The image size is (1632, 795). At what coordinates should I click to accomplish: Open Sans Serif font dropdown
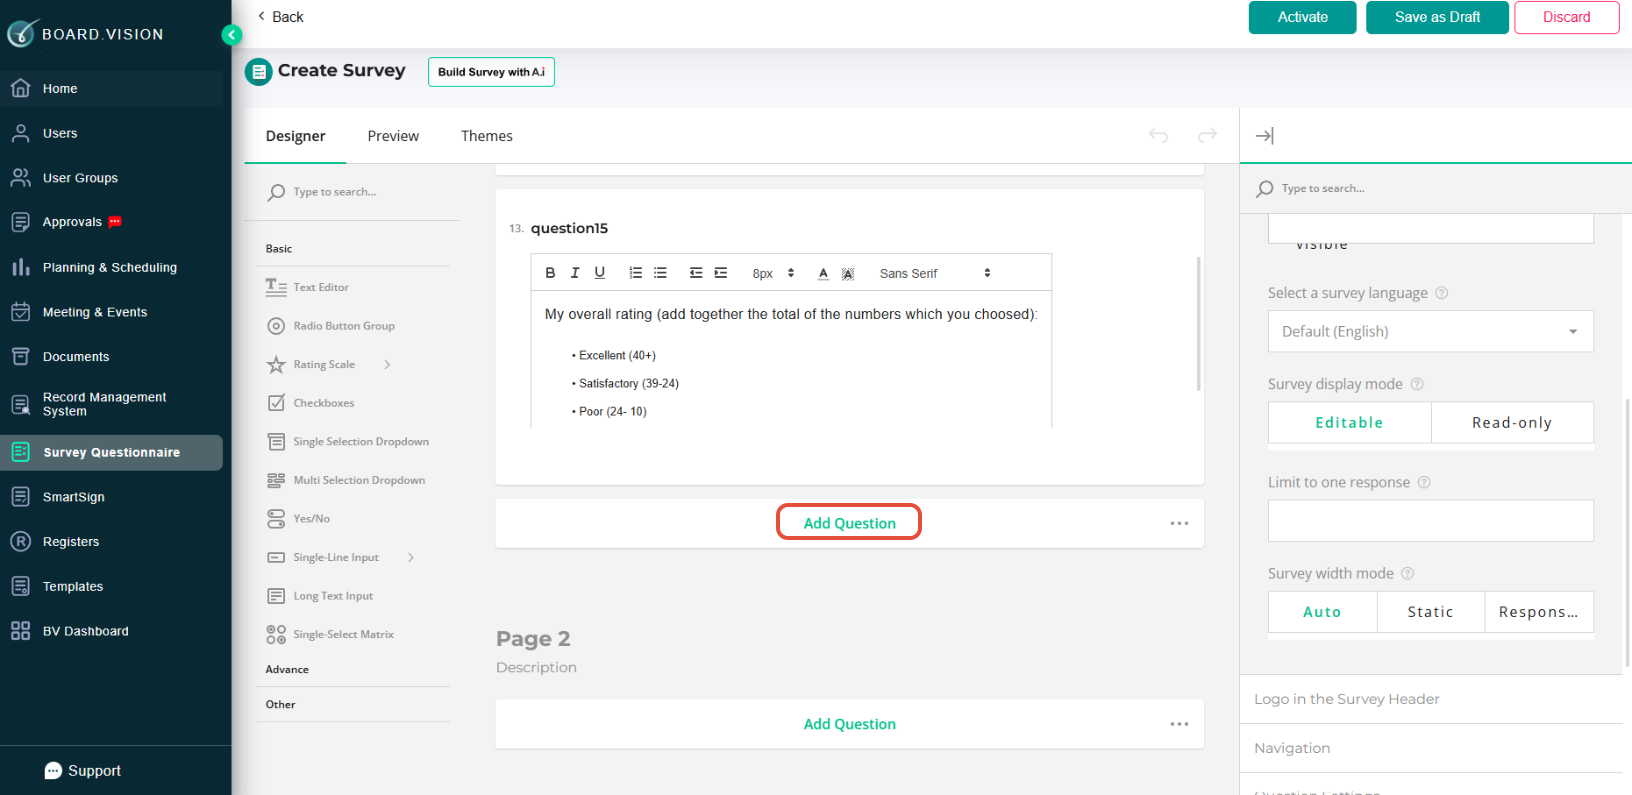click(x=935, y=273)
